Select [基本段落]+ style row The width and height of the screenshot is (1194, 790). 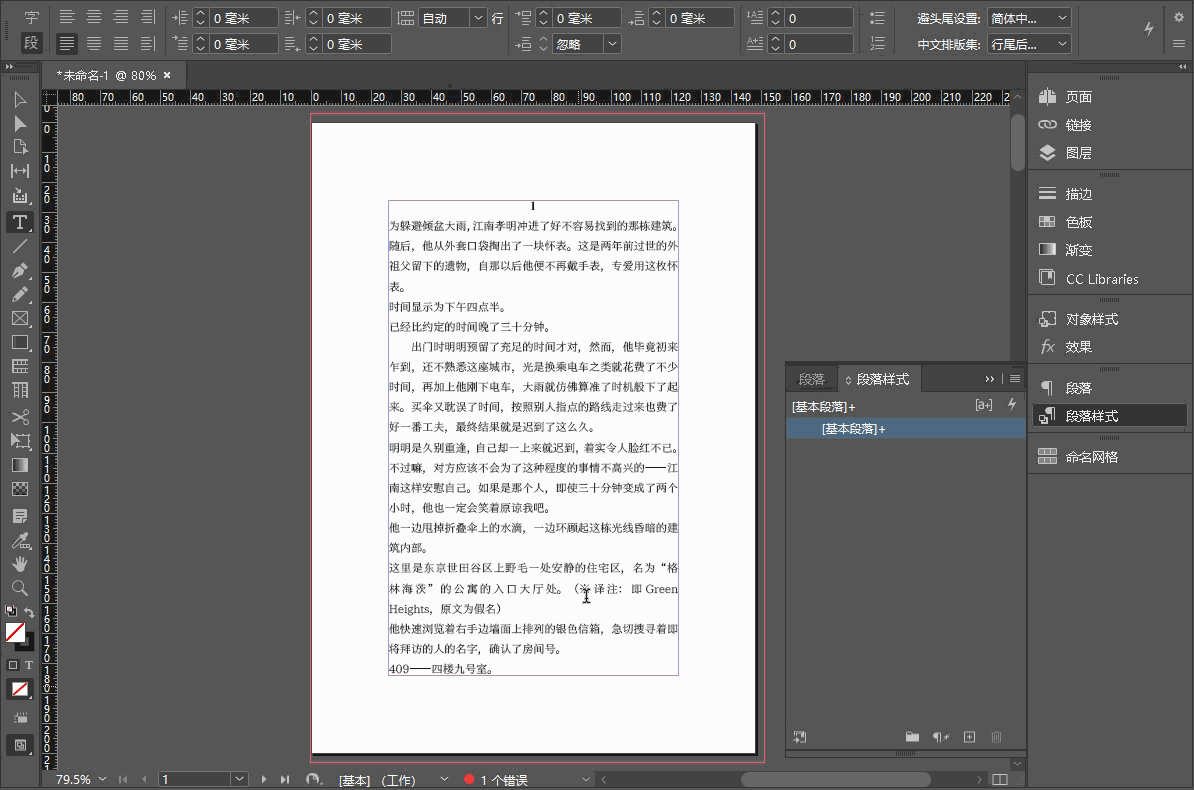[905, 429]
